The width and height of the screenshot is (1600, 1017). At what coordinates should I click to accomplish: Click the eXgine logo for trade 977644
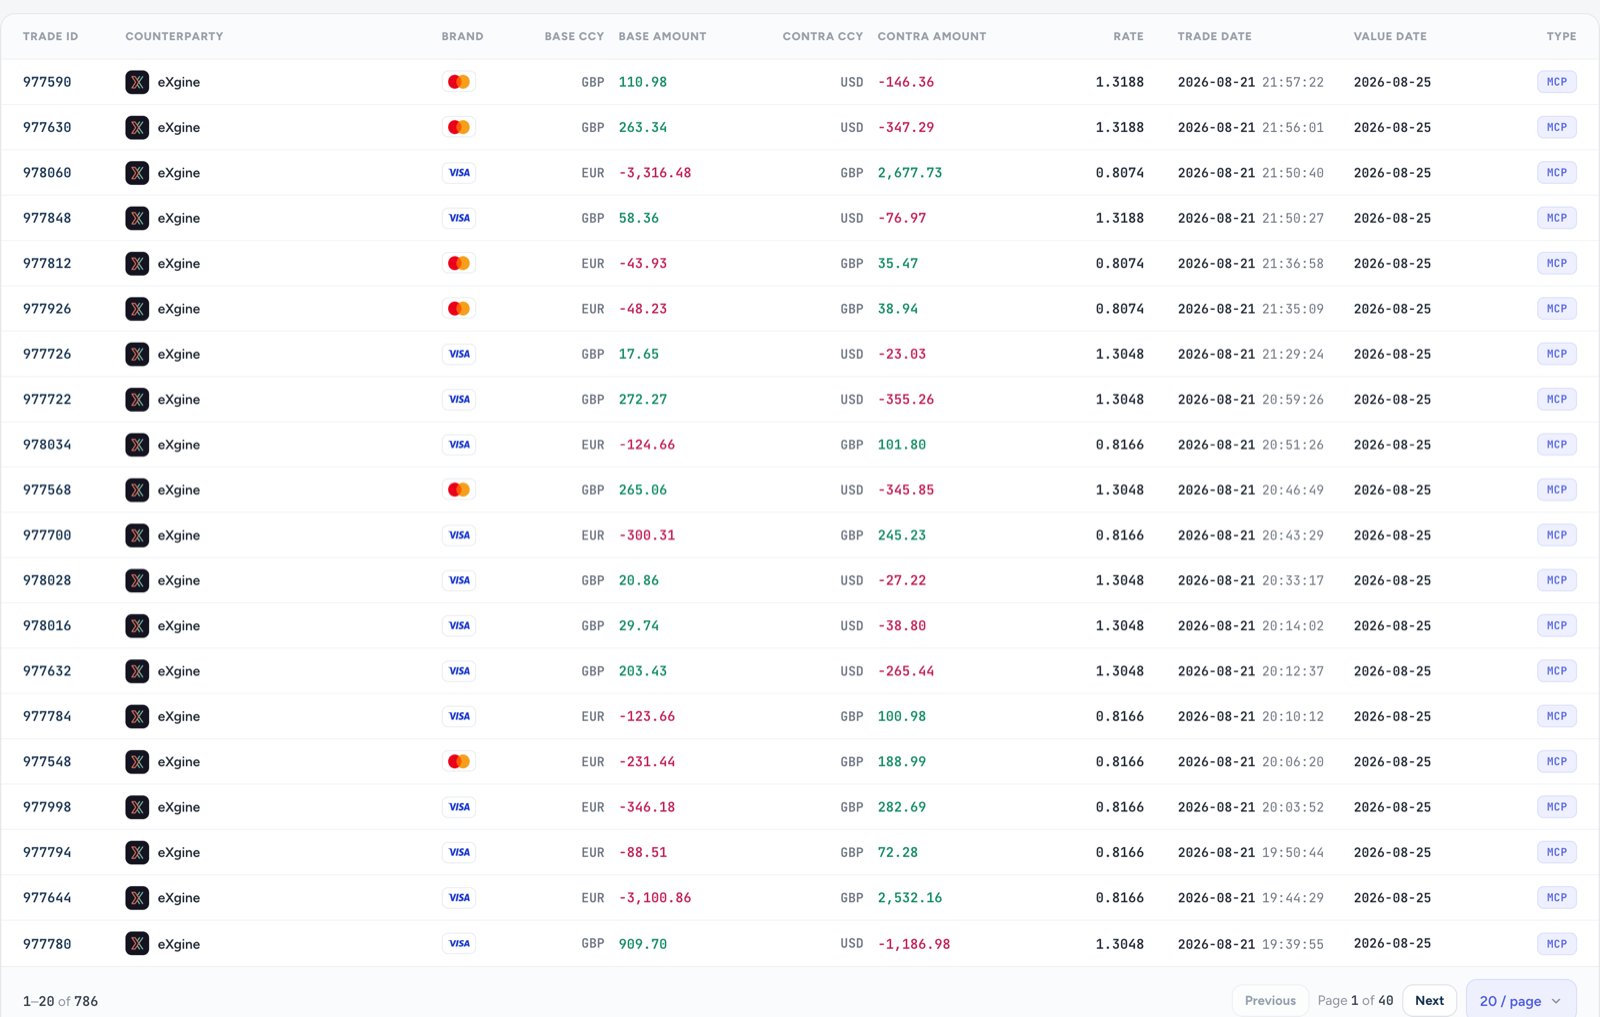(137, 898)
